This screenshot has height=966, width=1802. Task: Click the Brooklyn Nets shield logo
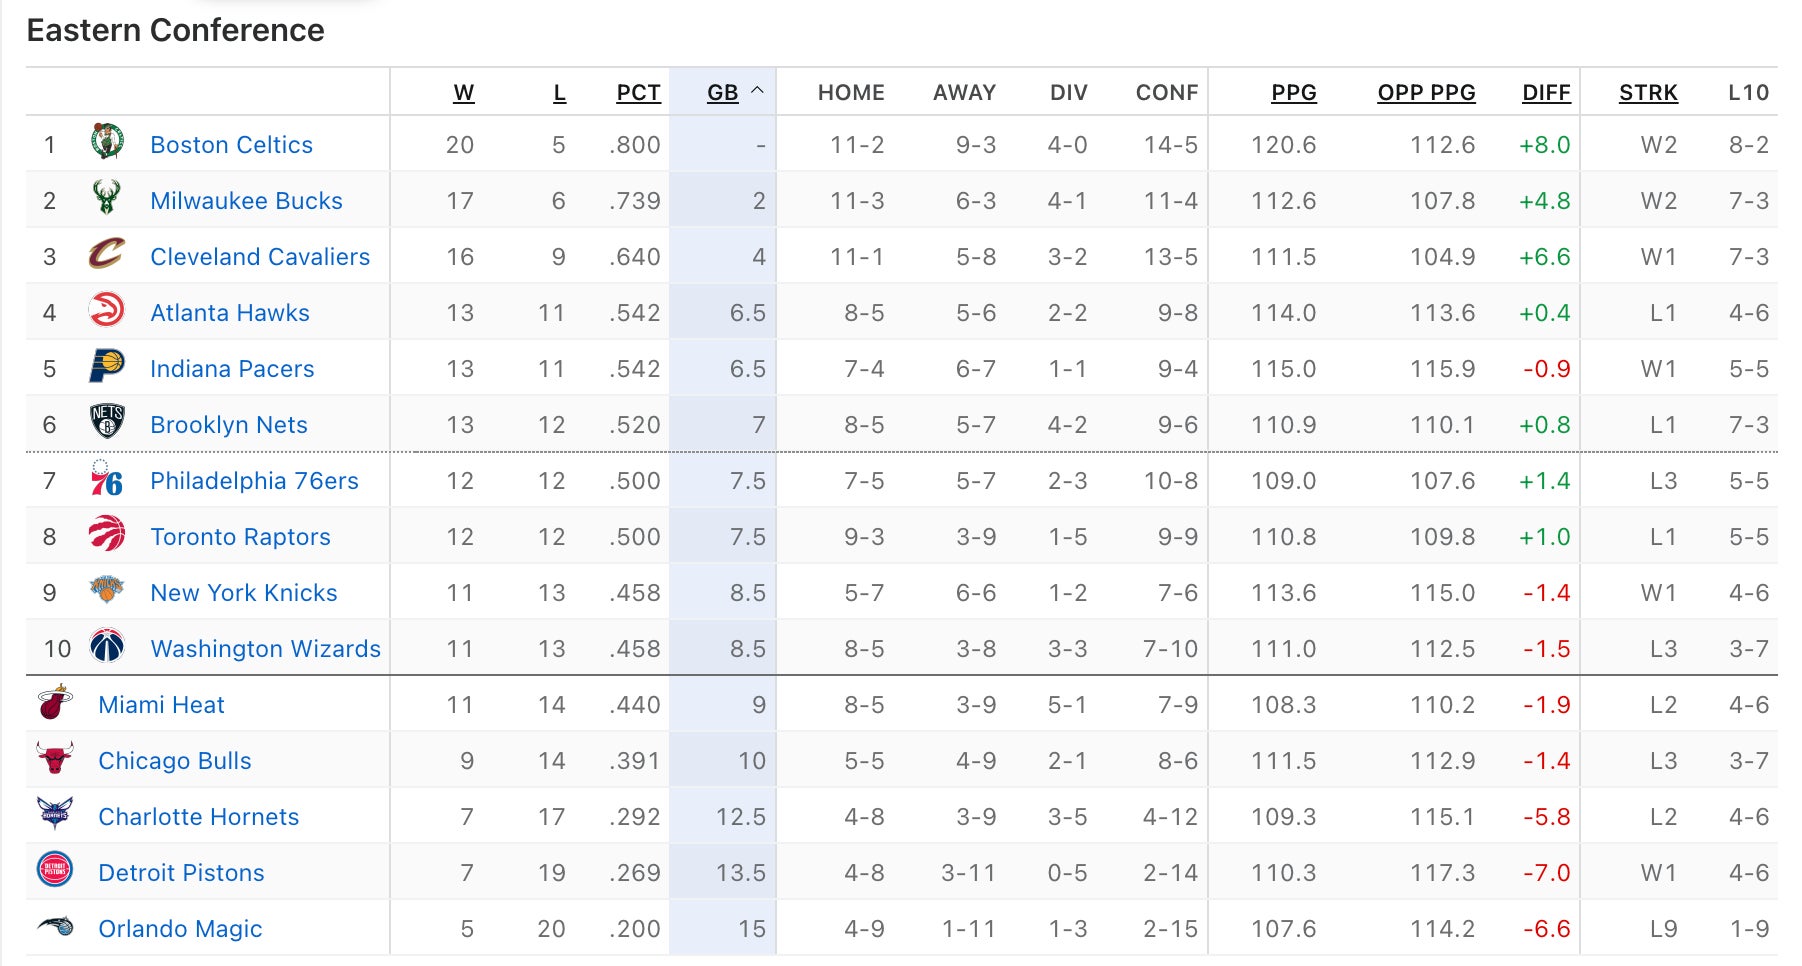point(107,422)
